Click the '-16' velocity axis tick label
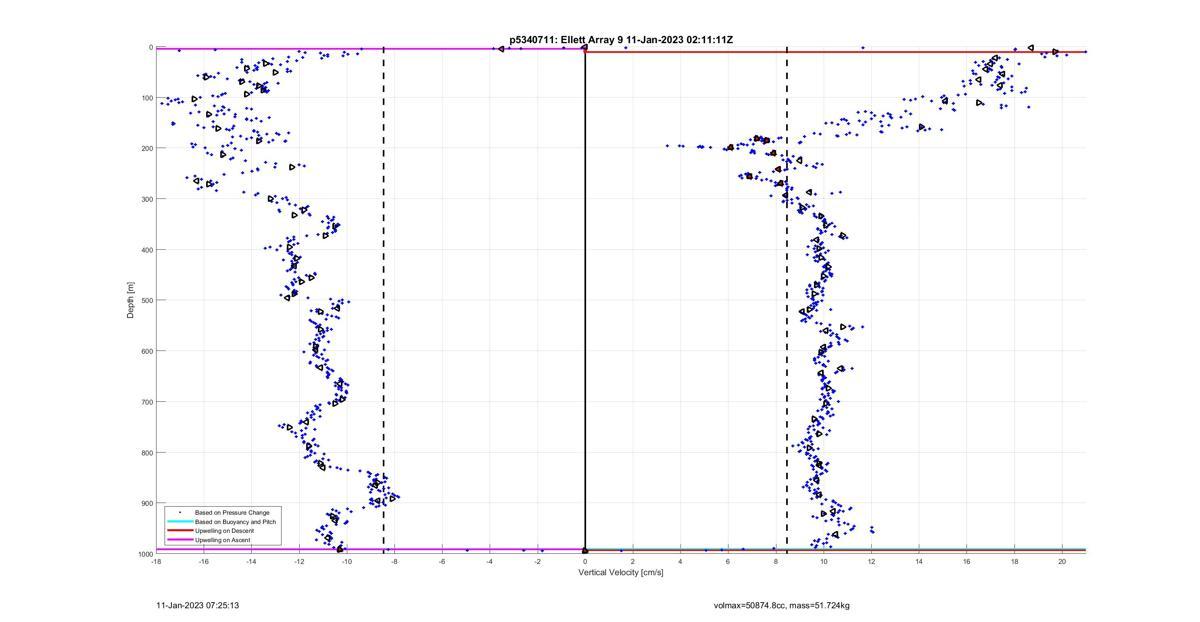 click(x=204, y=562)
